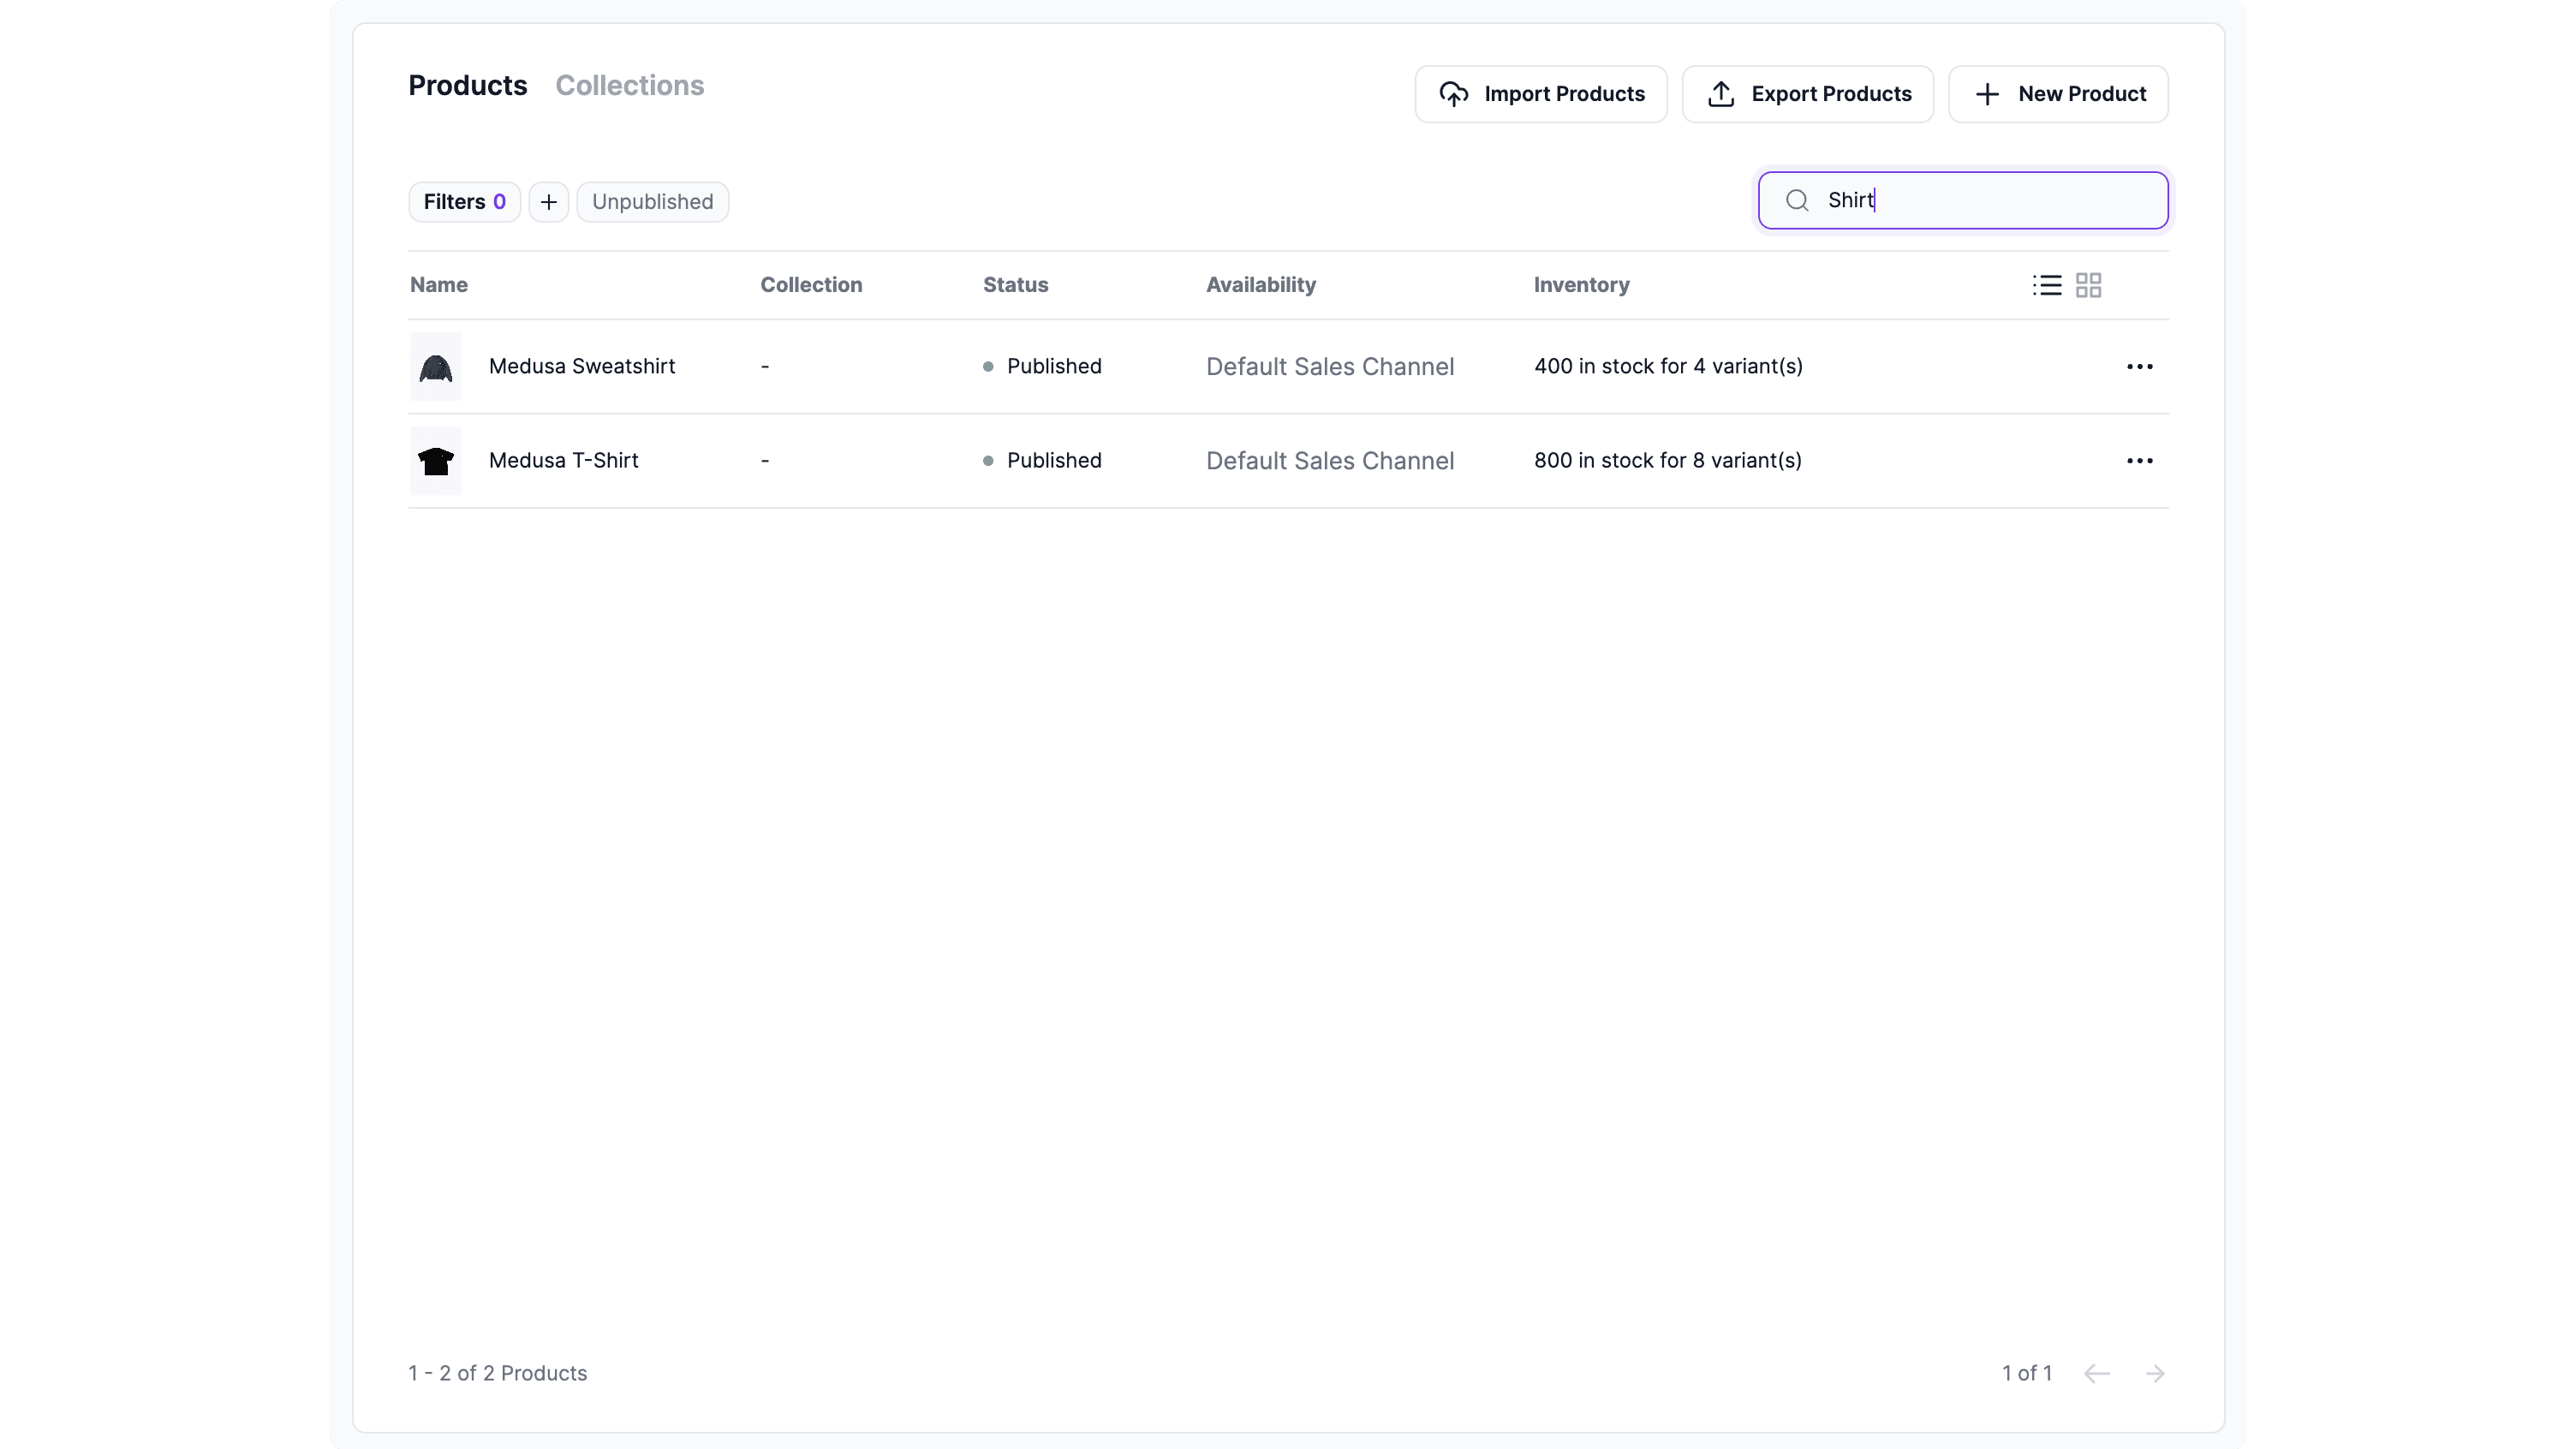Switch to list view layout
2576x1449 pixels.
[2047, 285]
